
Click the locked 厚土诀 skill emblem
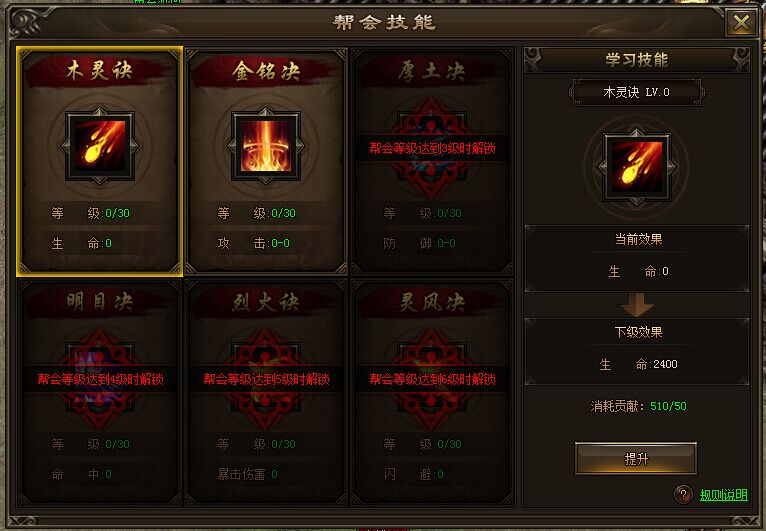431,147
